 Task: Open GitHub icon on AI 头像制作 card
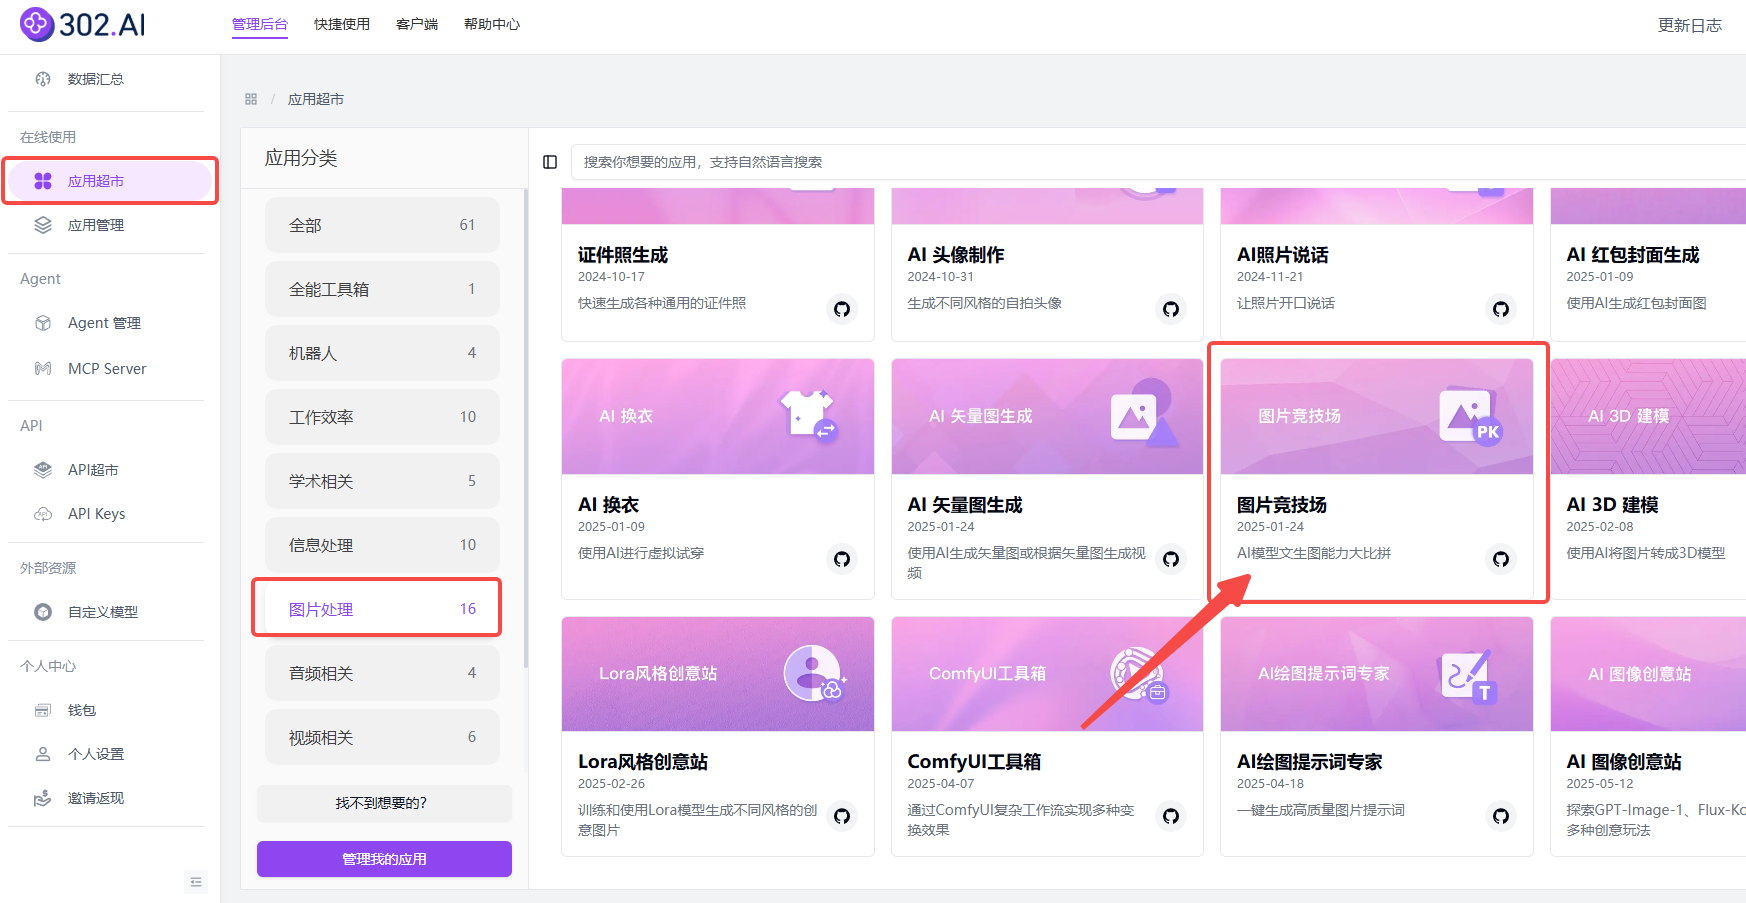click(x=1171, y=309)
